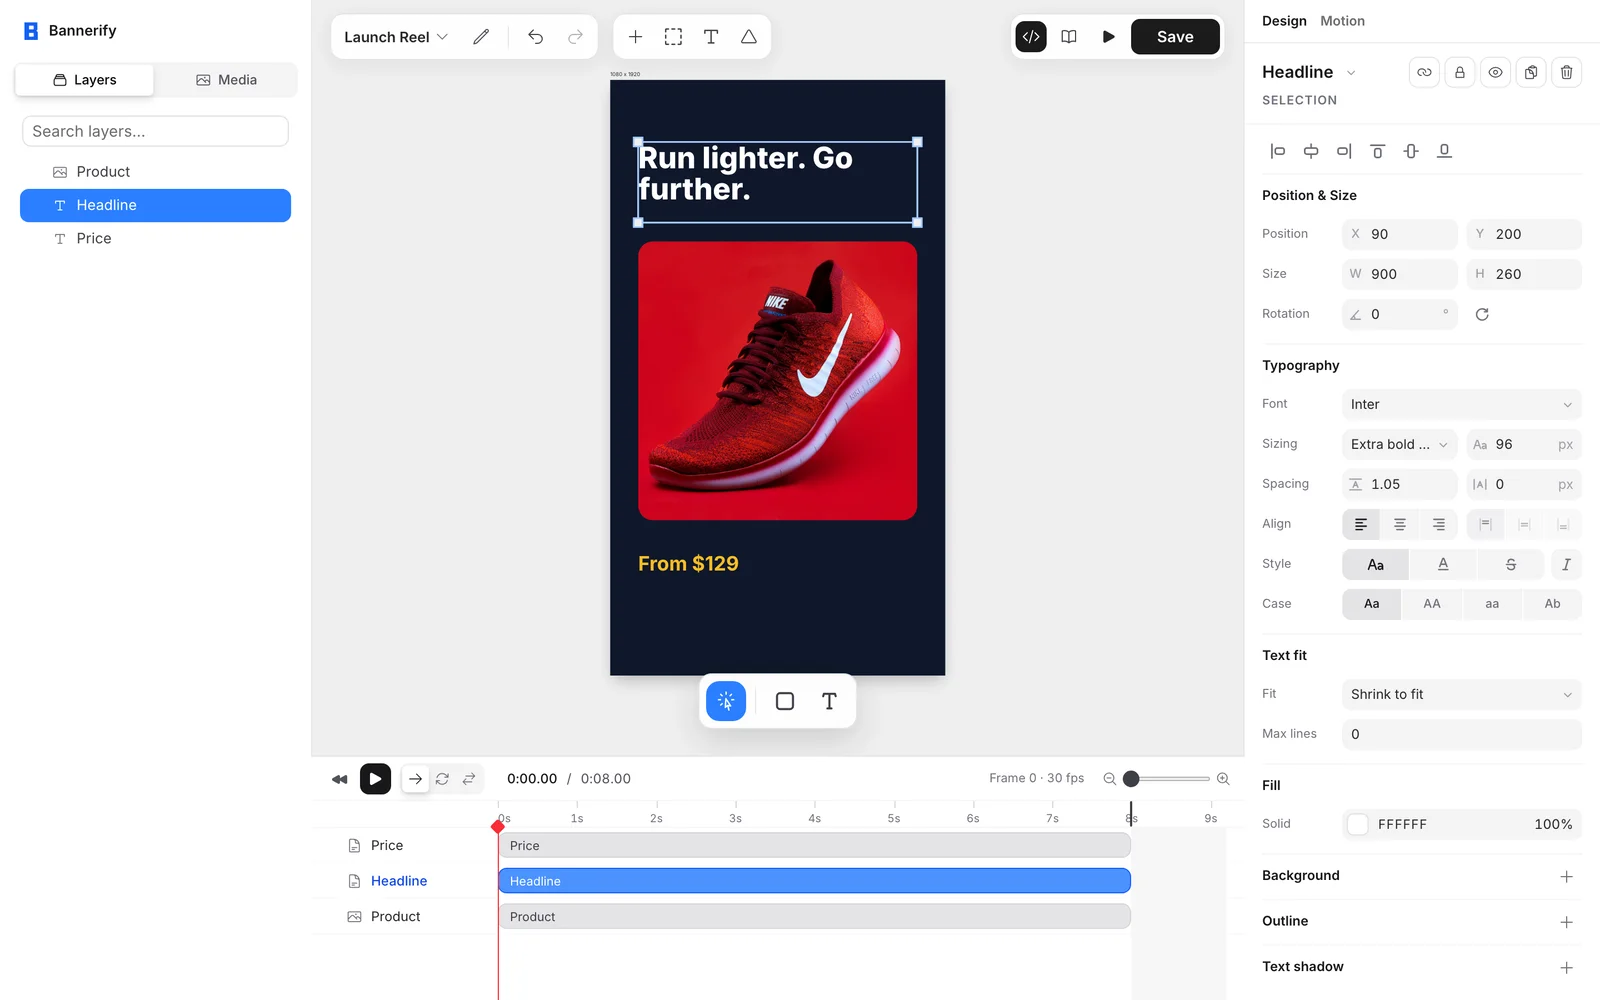Viewport: 1600px width, 1000px height.
Task: Select the Text tool in top toolbar
Action: click(711, 37)
